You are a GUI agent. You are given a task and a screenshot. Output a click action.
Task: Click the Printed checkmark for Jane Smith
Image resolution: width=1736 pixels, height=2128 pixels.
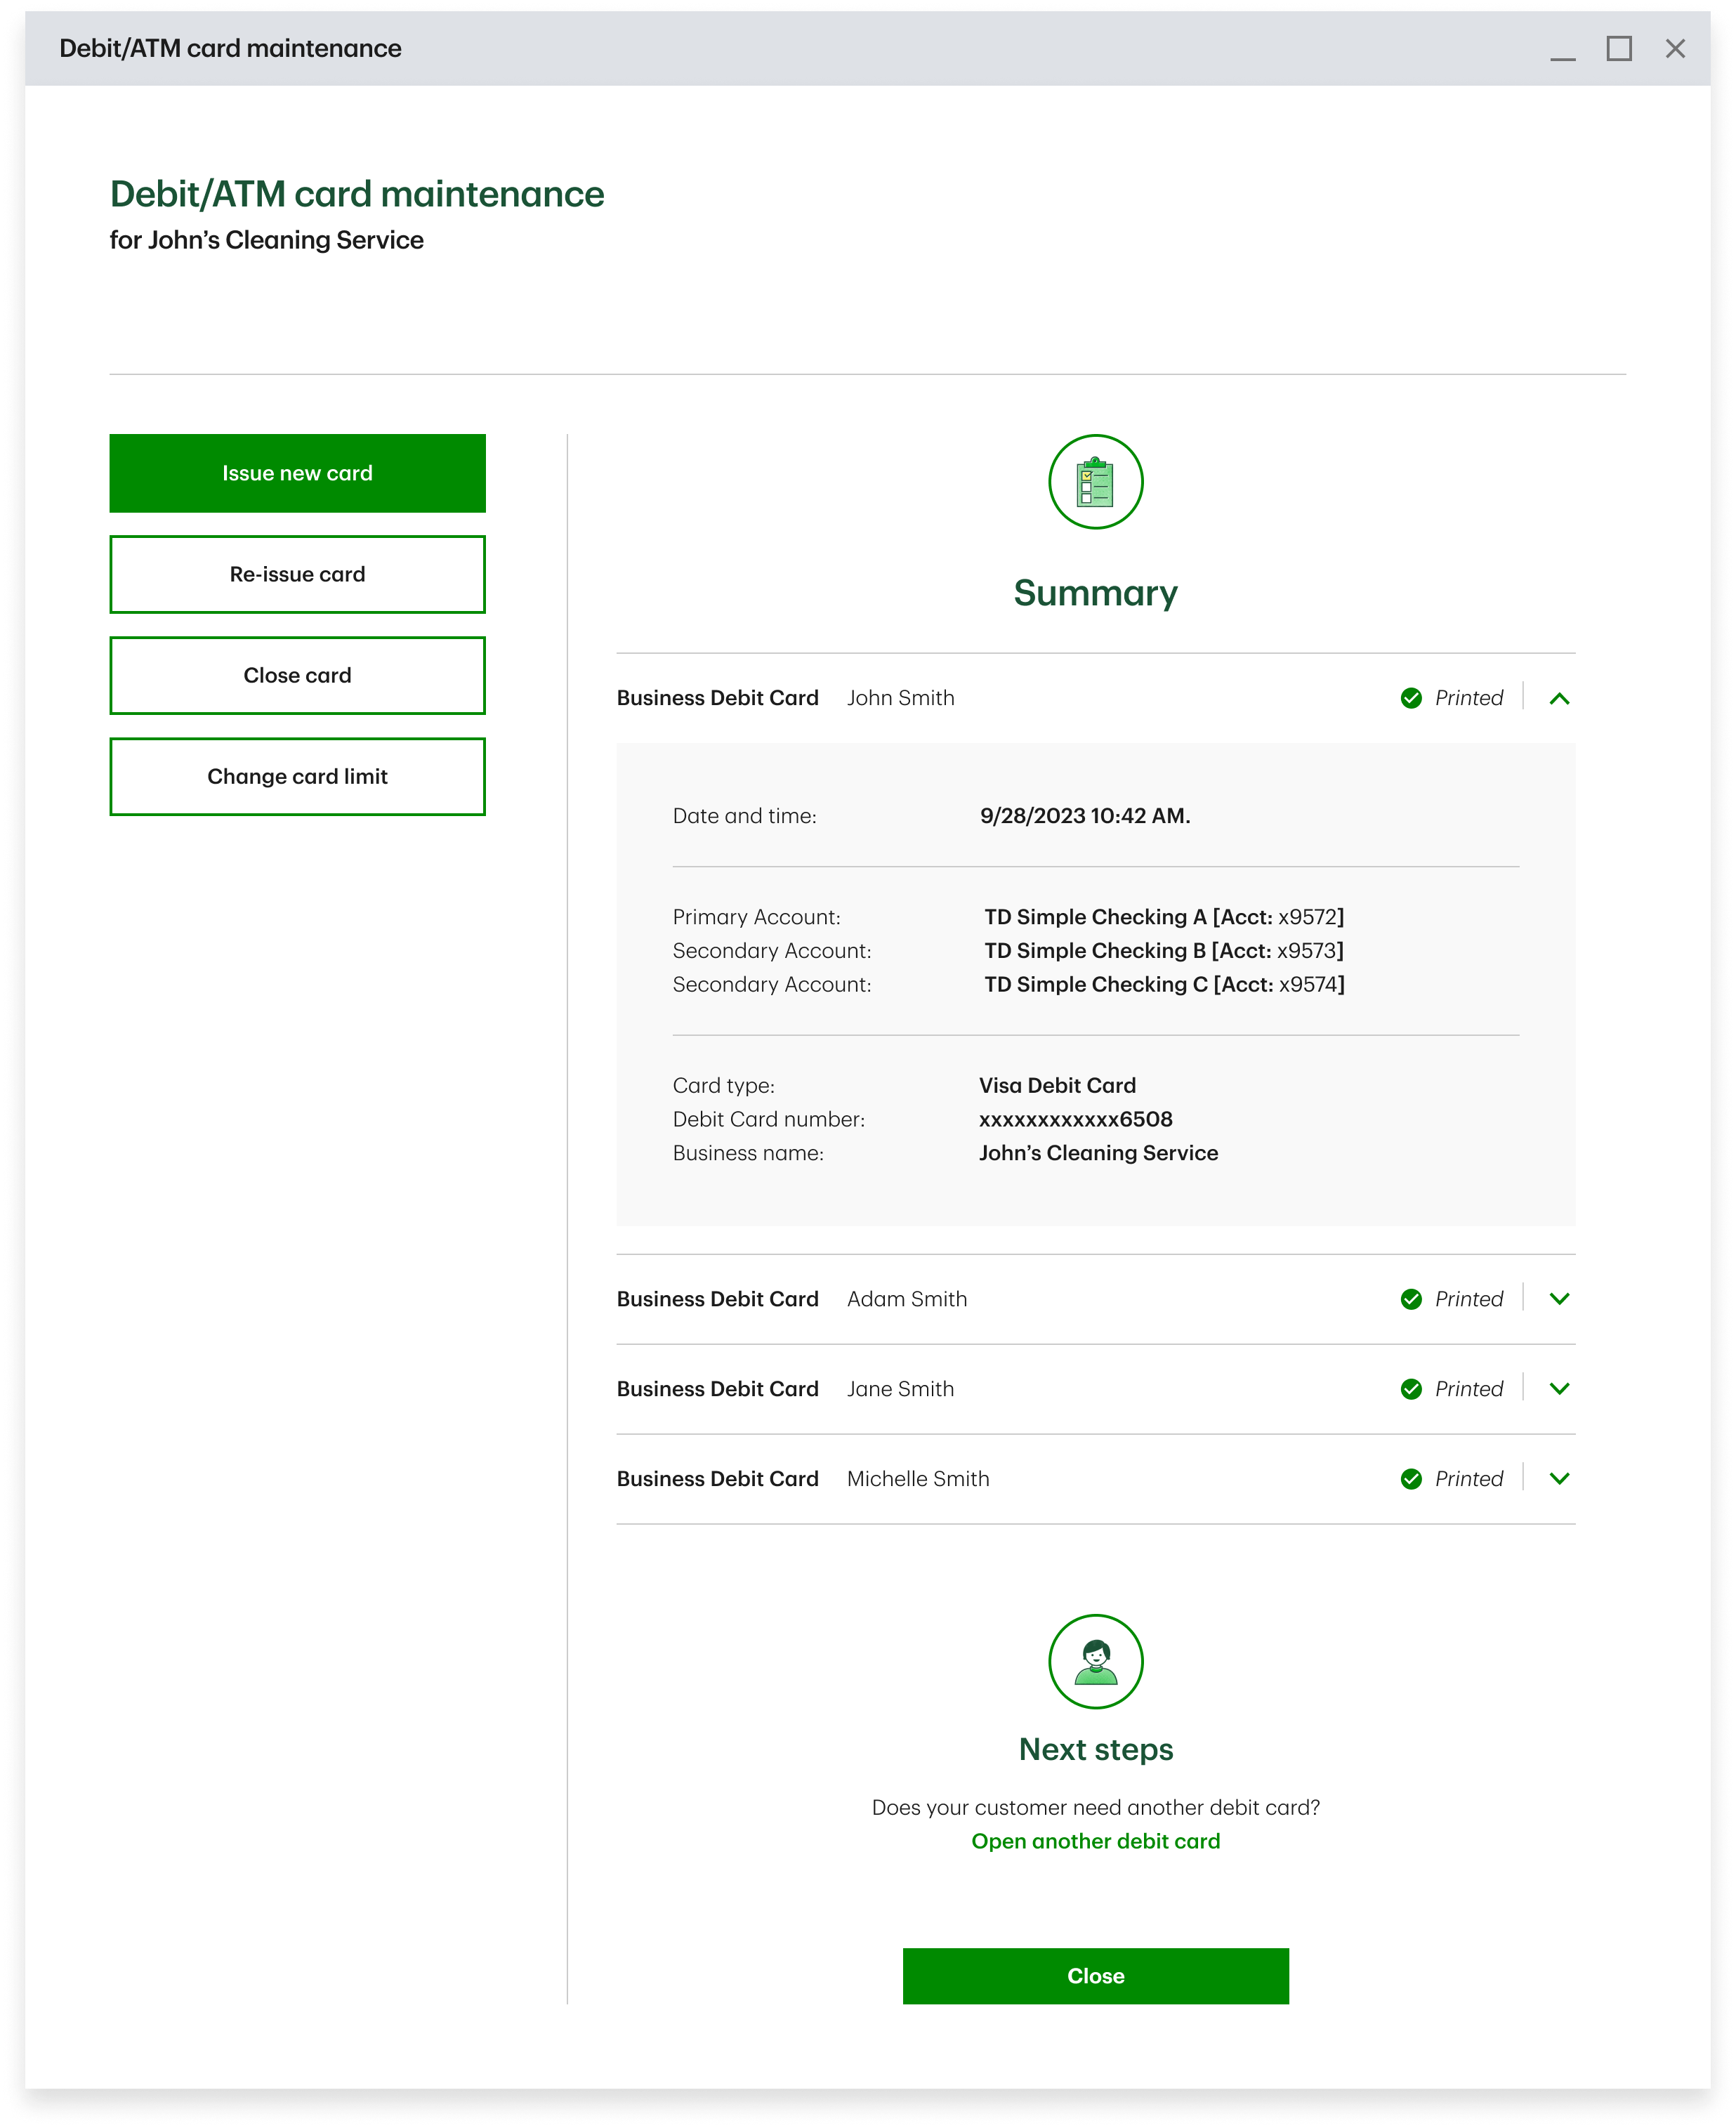coord(1411,1389)
